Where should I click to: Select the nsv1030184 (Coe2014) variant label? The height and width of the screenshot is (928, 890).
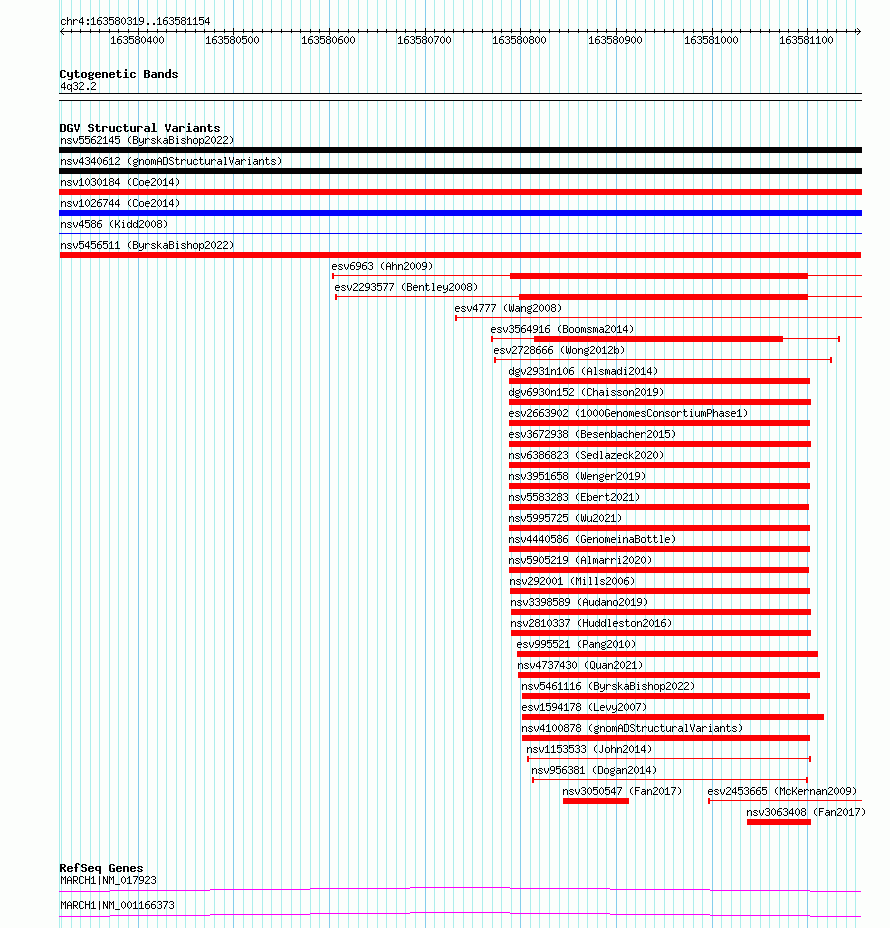[120, 182]
